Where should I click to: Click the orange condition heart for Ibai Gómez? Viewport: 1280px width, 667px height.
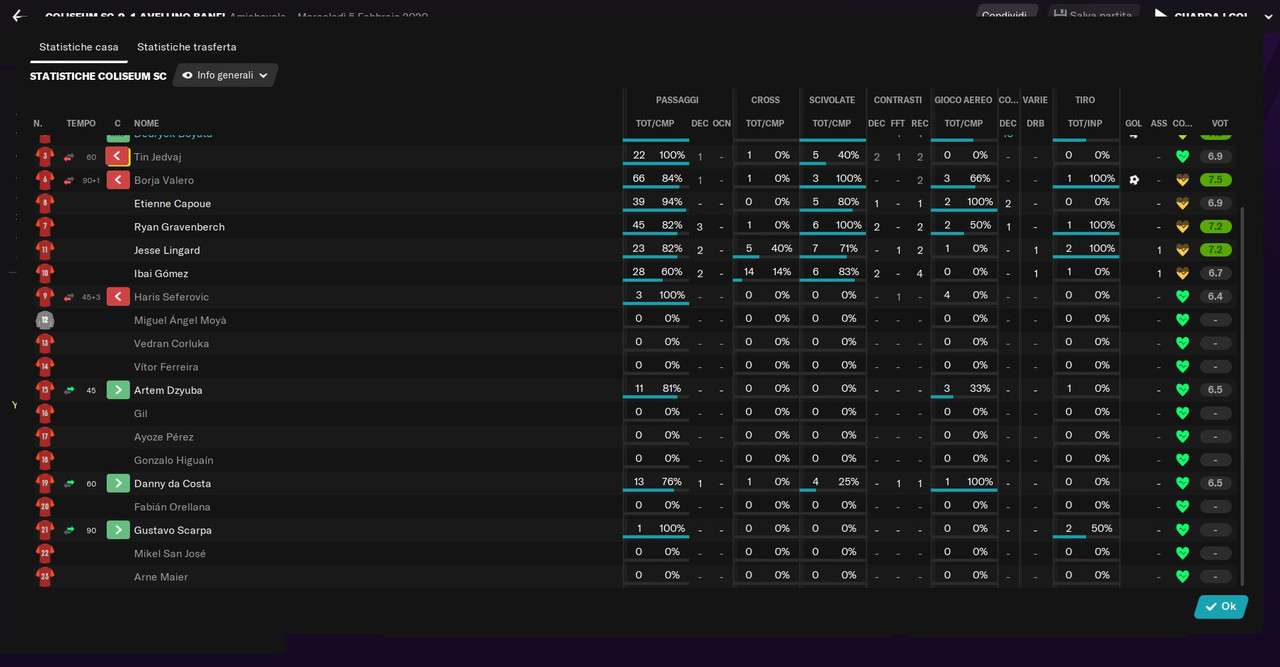click(x=1182, y=274)
